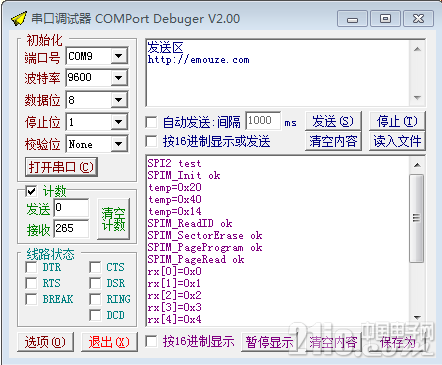Viewport: 442px width, 365px height.
Task: Click the 'SPIM_SectorErase ok' line
Action: [x=205, y=235]
